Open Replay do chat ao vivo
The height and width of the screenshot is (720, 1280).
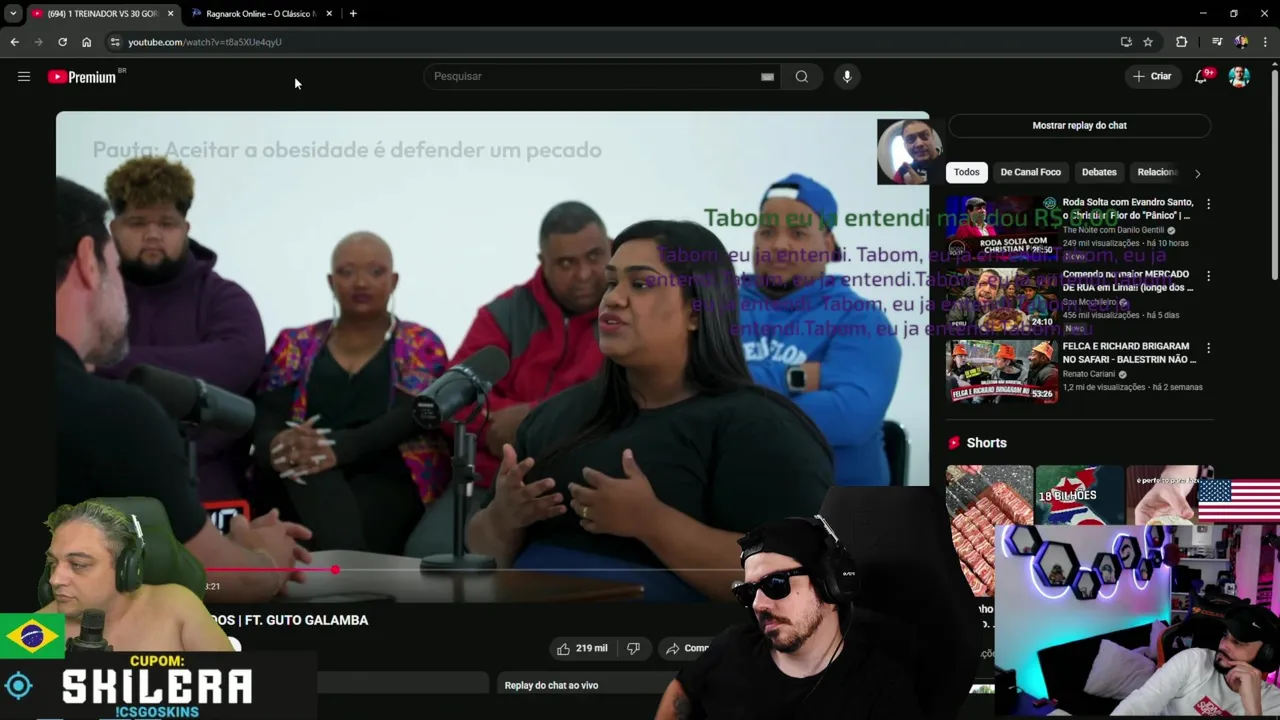click(x=551, y=685)
